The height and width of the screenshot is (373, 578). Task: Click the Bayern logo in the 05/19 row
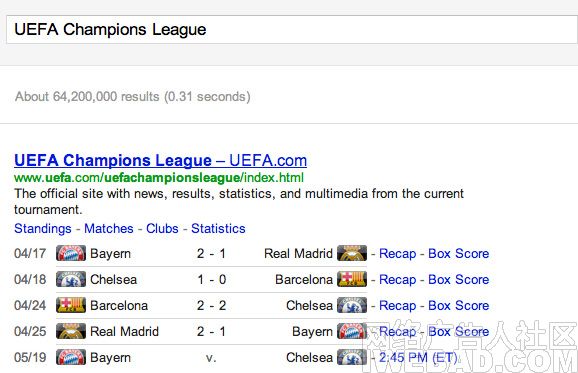click(x=71, y=357)
